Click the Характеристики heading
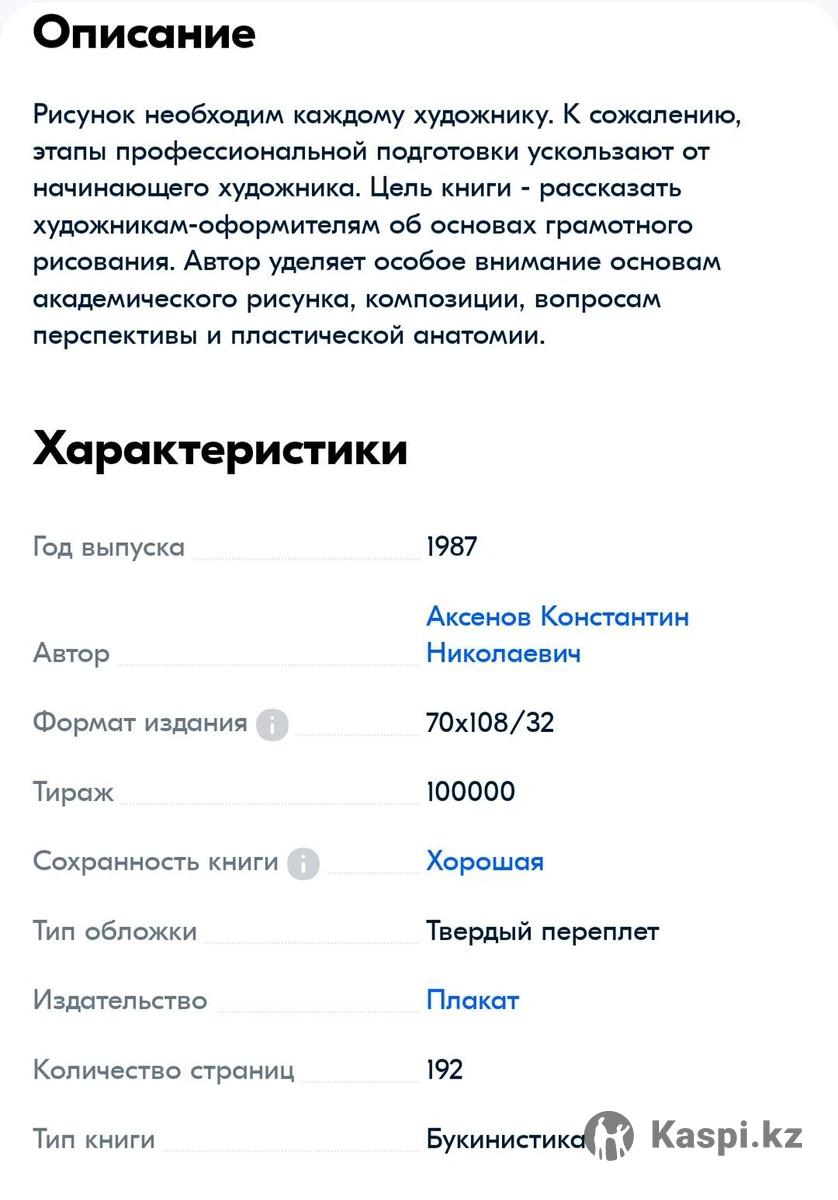Viewport: 838px width, 1200px height. tap(220, 450)
